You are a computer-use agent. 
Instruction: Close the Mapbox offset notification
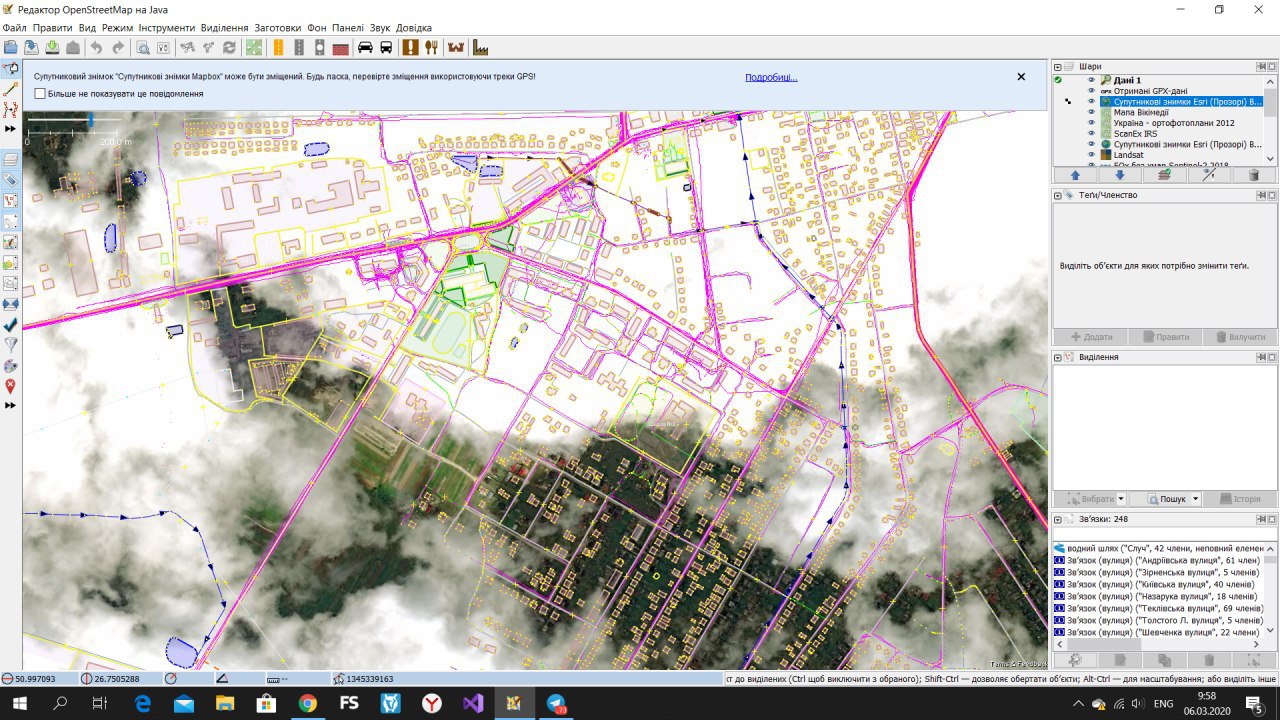(1021, 77)
